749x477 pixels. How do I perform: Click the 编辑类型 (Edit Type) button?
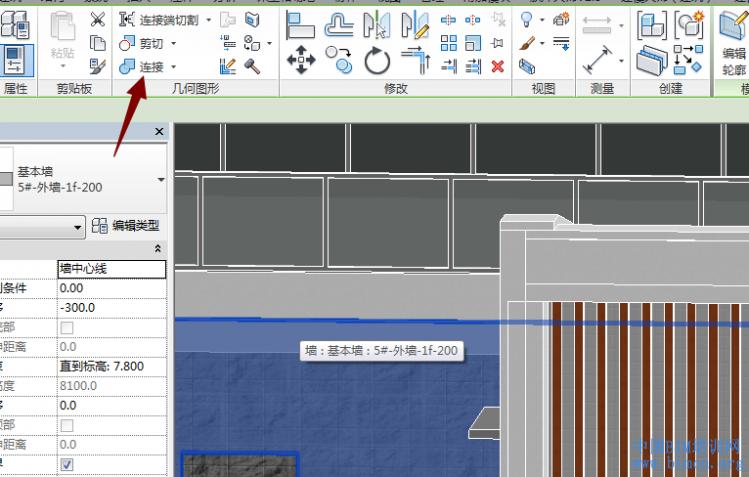(126, 226)
